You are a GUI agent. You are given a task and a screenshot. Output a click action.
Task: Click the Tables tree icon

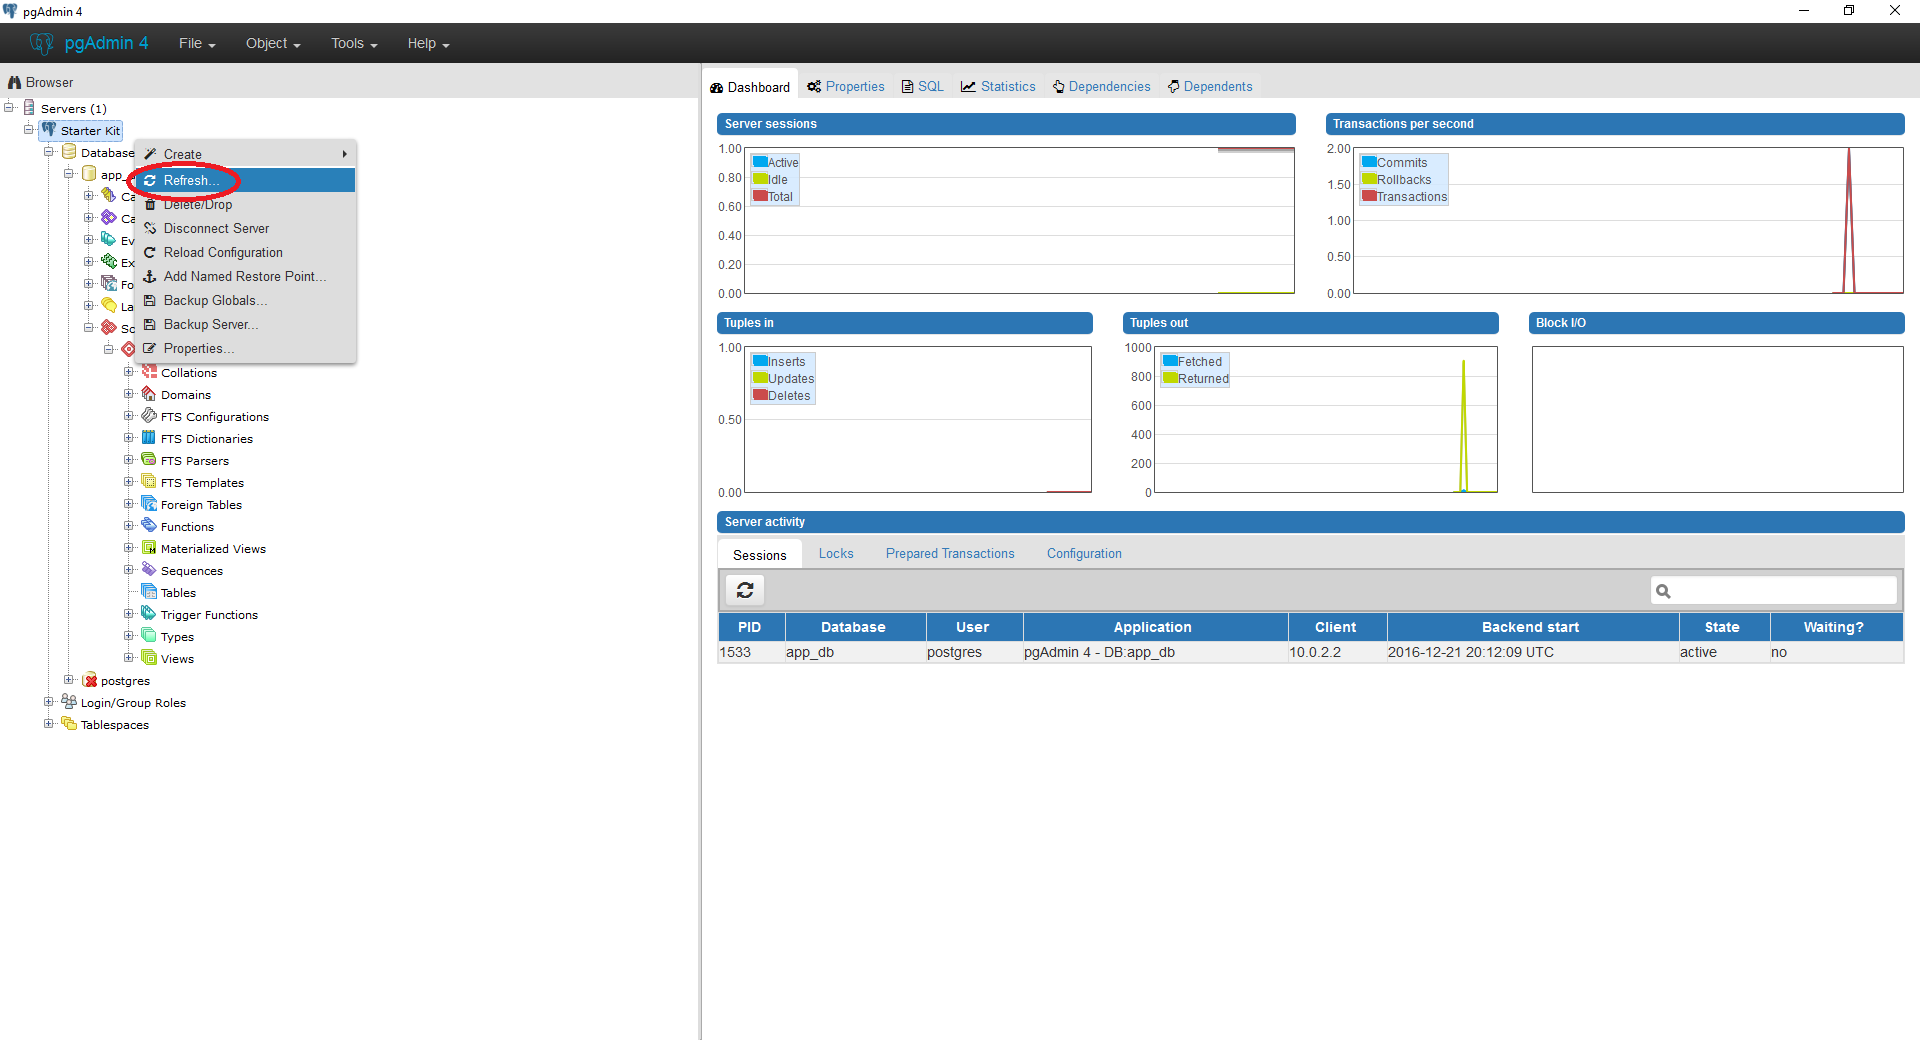pos(149,591)
